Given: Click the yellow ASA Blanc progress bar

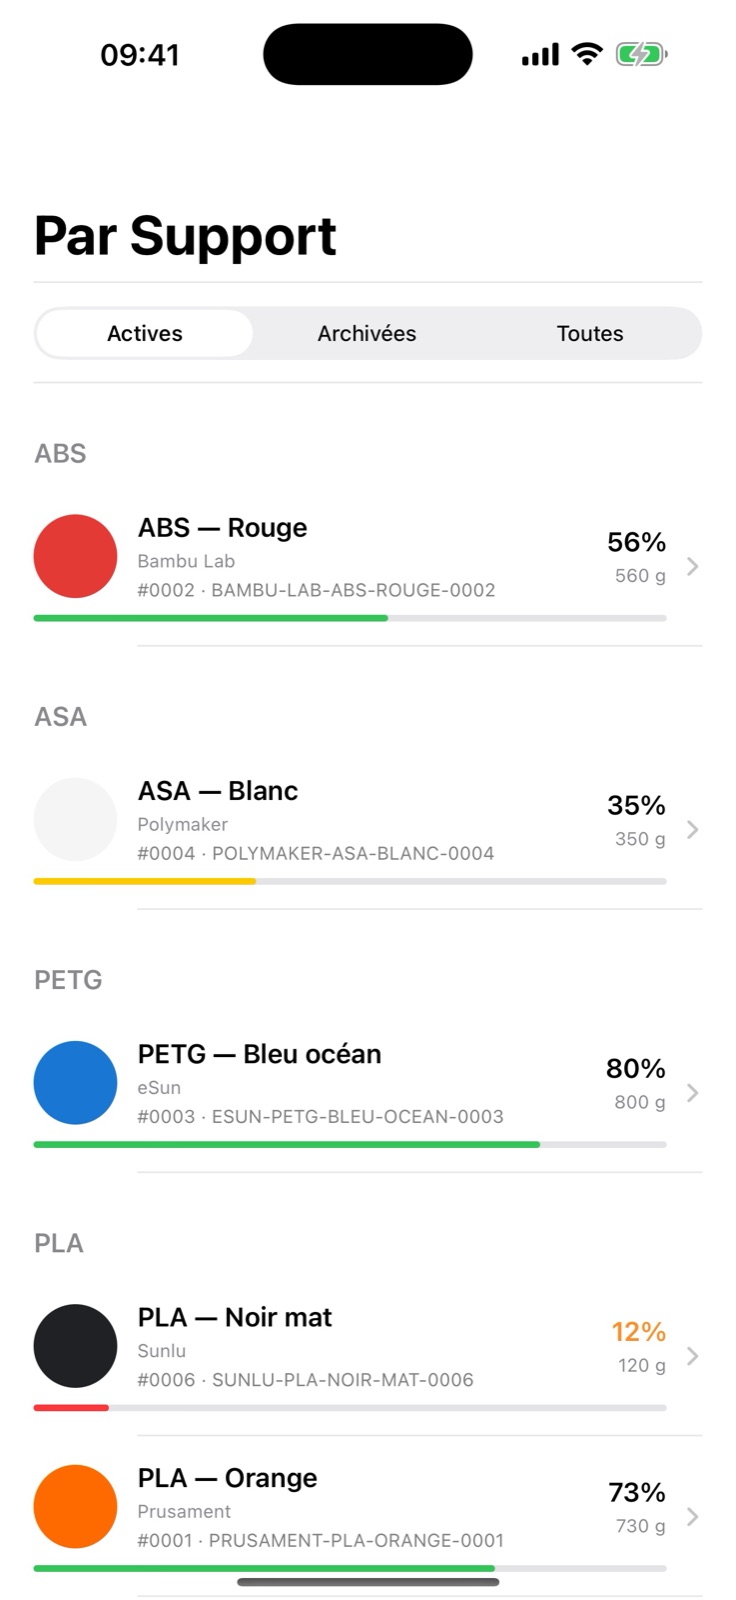Looking at the screenshot, I should click(x=145, y=881).
